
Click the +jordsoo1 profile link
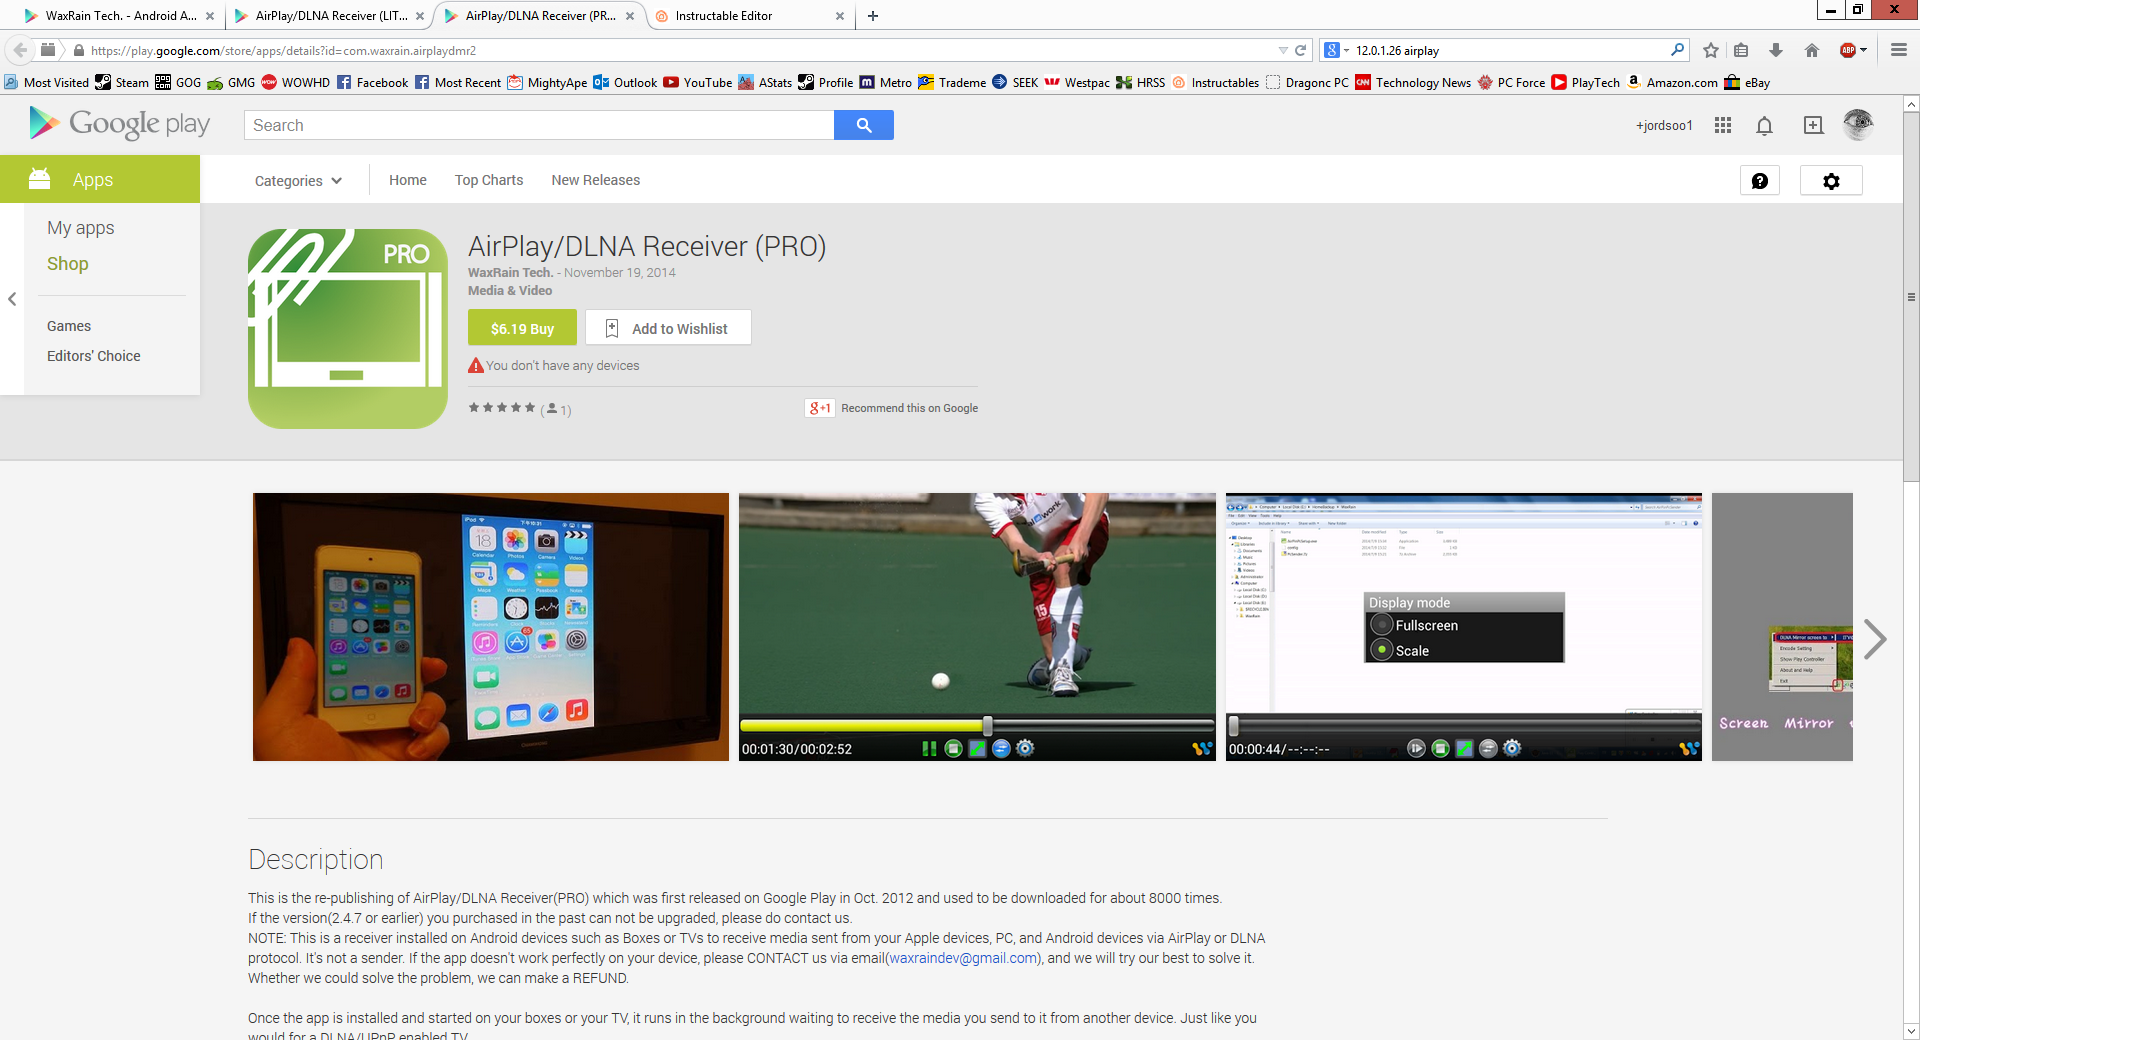1664,125
